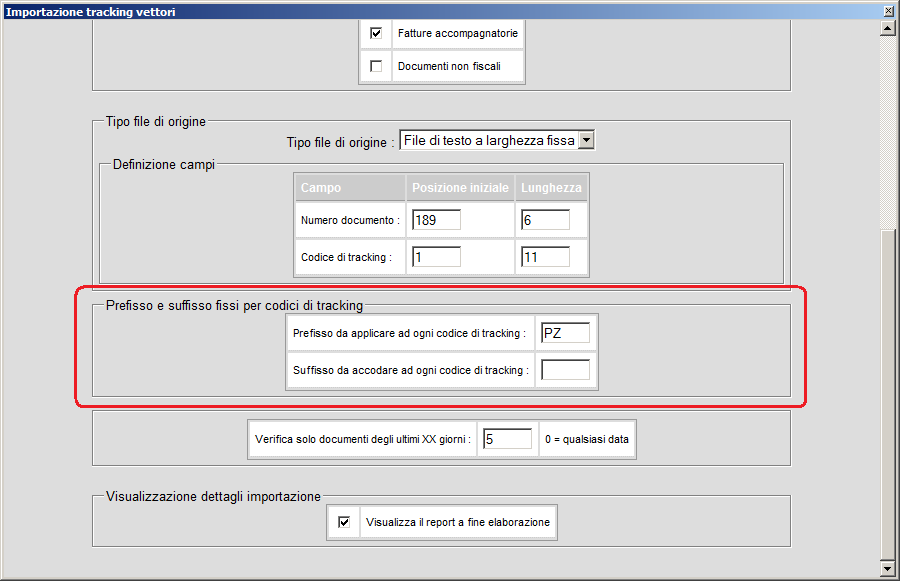The image size is (900, 581).
Task: Click the Visualizzazione dettagli importazione group title
Action: (213, 497)
